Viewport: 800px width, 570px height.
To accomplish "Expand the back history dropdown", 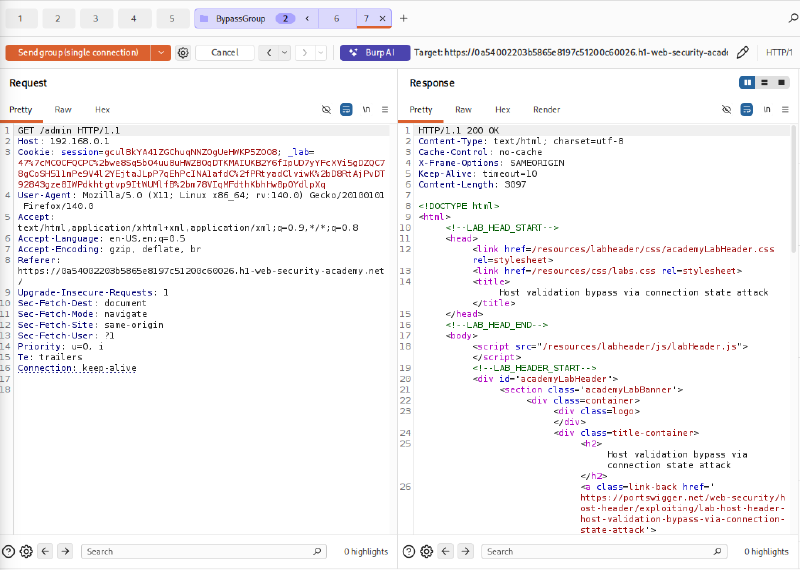I will [285, 53].
